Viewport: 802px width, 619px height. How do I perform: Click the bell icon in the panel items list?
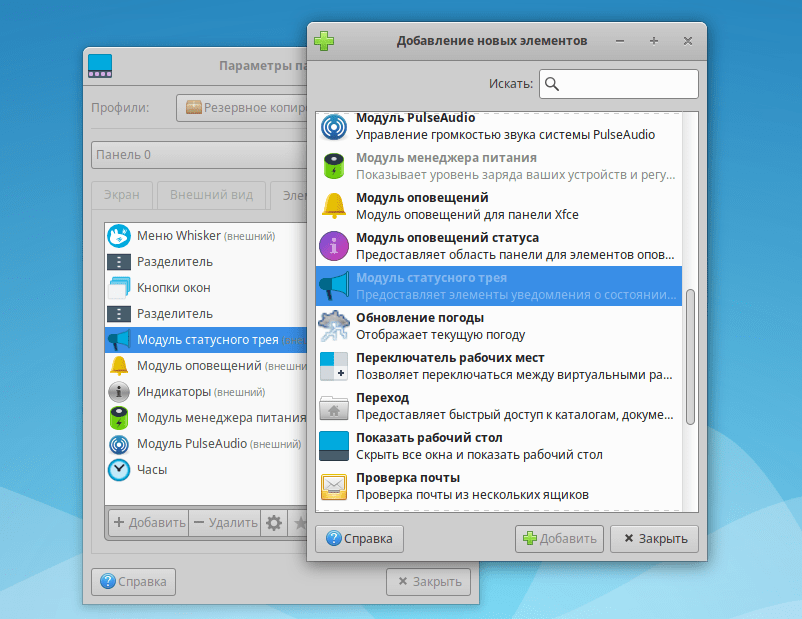click(x=119, y=366)
